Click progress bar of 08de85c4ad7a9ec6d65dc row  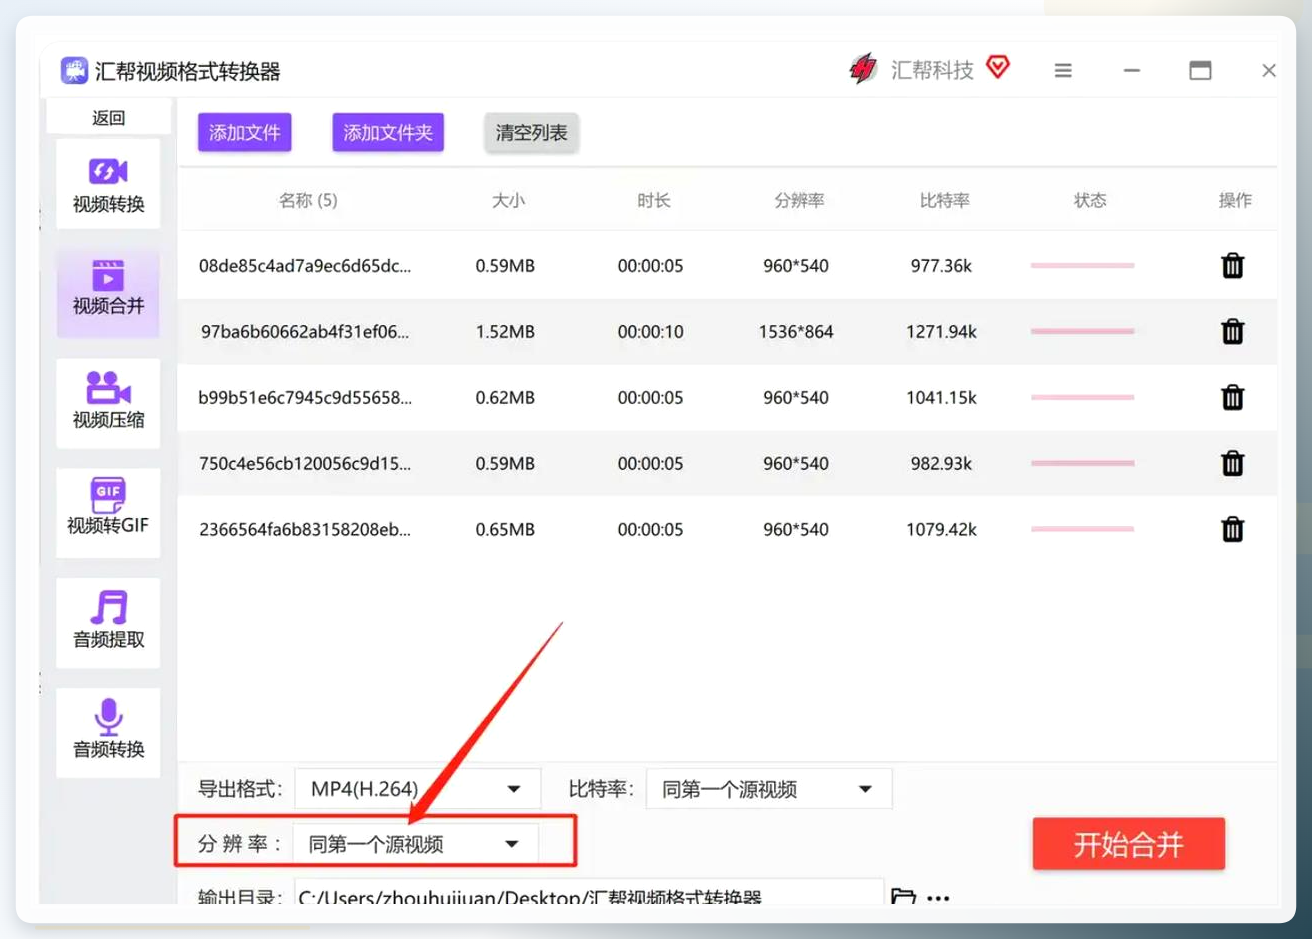1082,265
